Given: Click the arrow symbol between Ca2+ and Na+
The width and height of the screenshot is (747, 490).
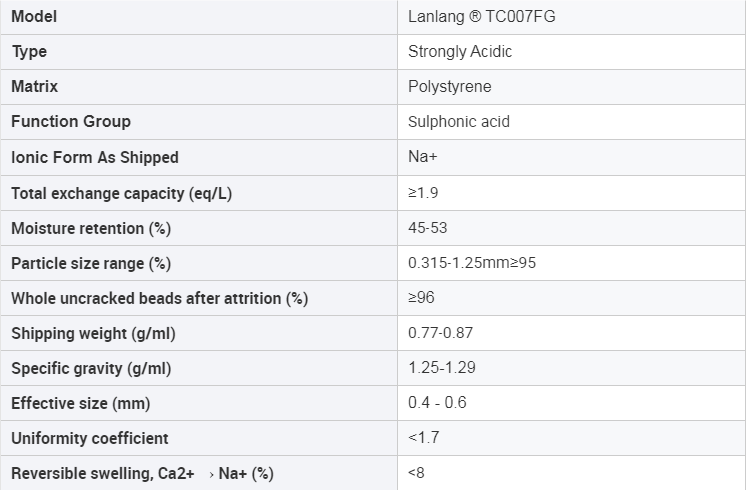Looking at the screenshot, I should point(212,474).
